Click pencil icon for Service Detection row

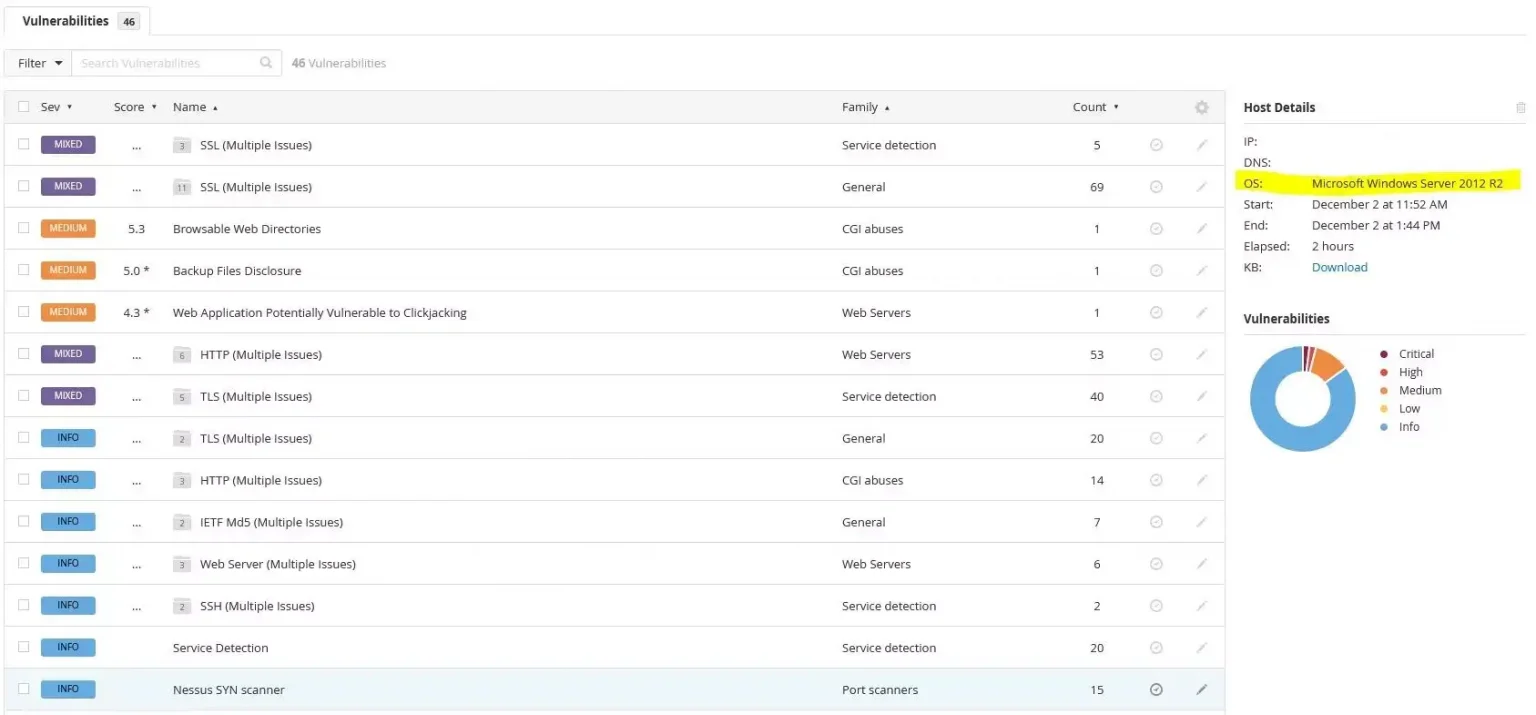coord(1201,648)
